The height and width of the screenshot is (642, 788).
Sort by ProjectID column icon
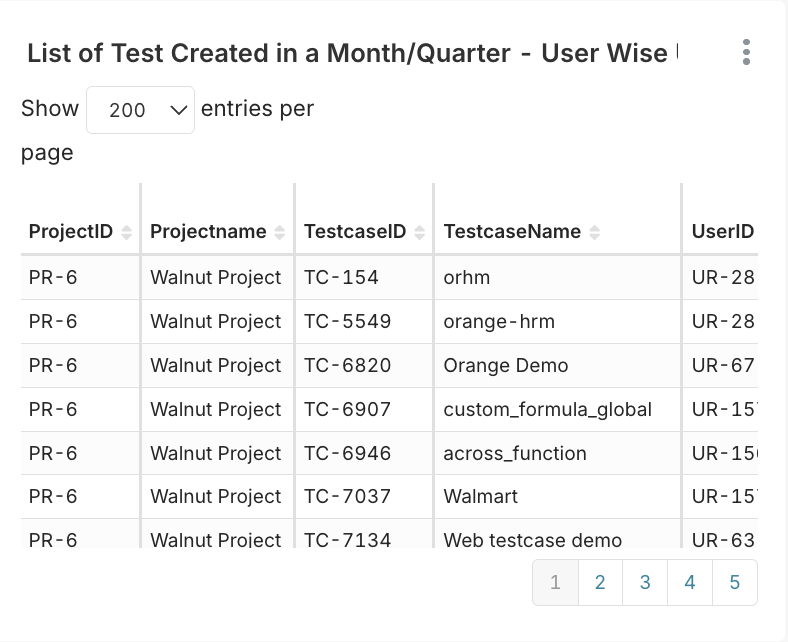(126, 232)
